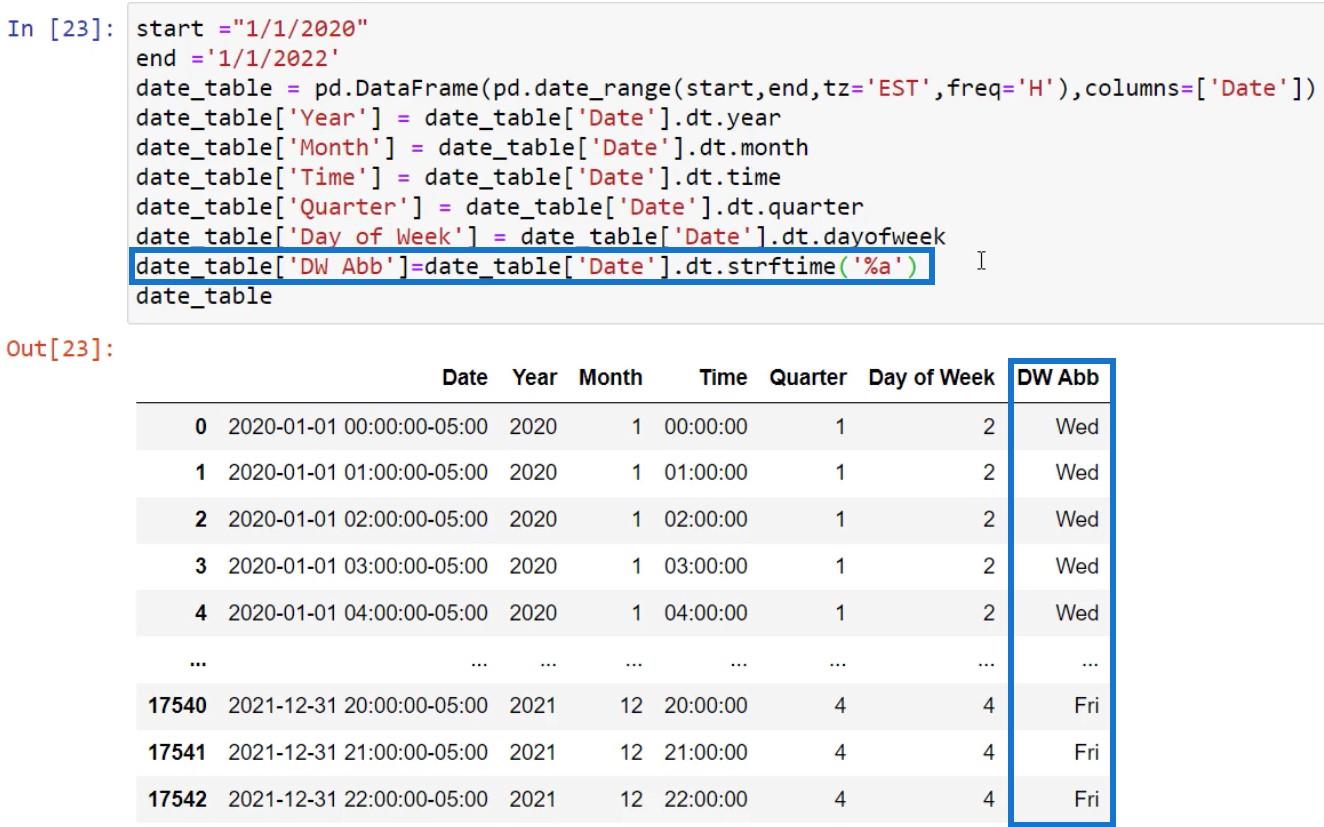Click the start ="1/1/2020" code line
1324x827 pixels.
tap(252, 28)
